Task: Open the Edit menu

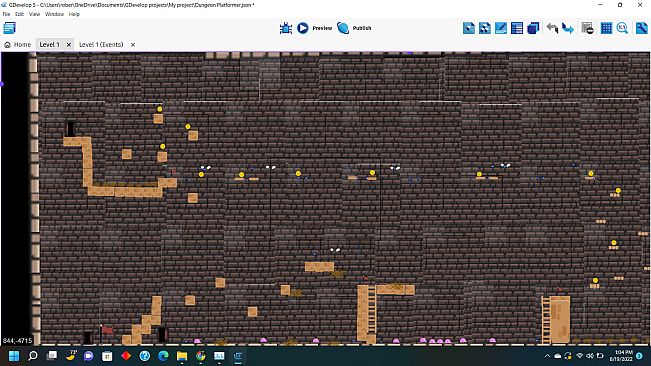Action: (x=20, y=14)
